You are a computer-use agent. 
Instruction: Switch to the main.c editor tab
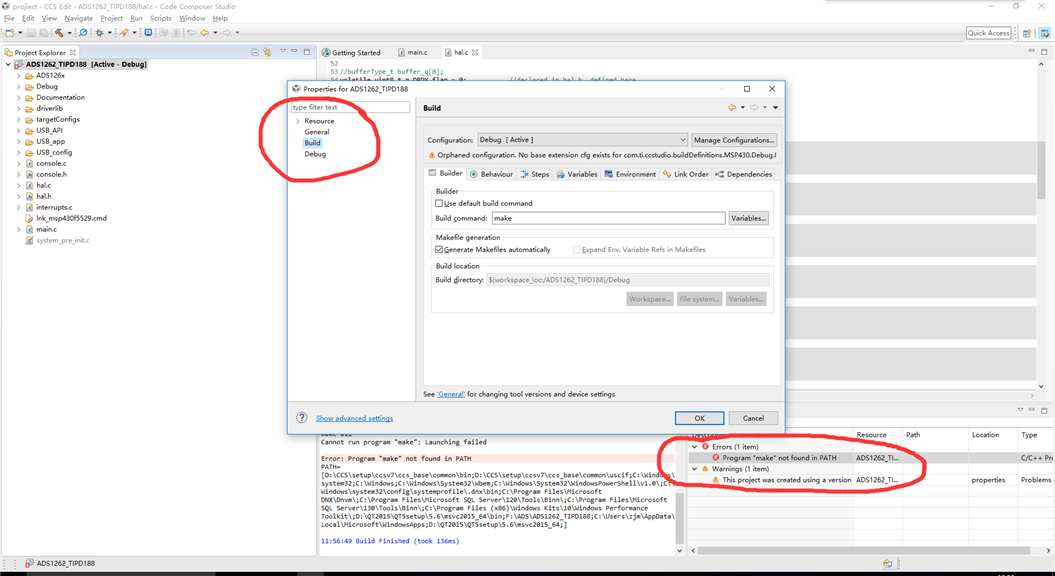tap(412, 52)
